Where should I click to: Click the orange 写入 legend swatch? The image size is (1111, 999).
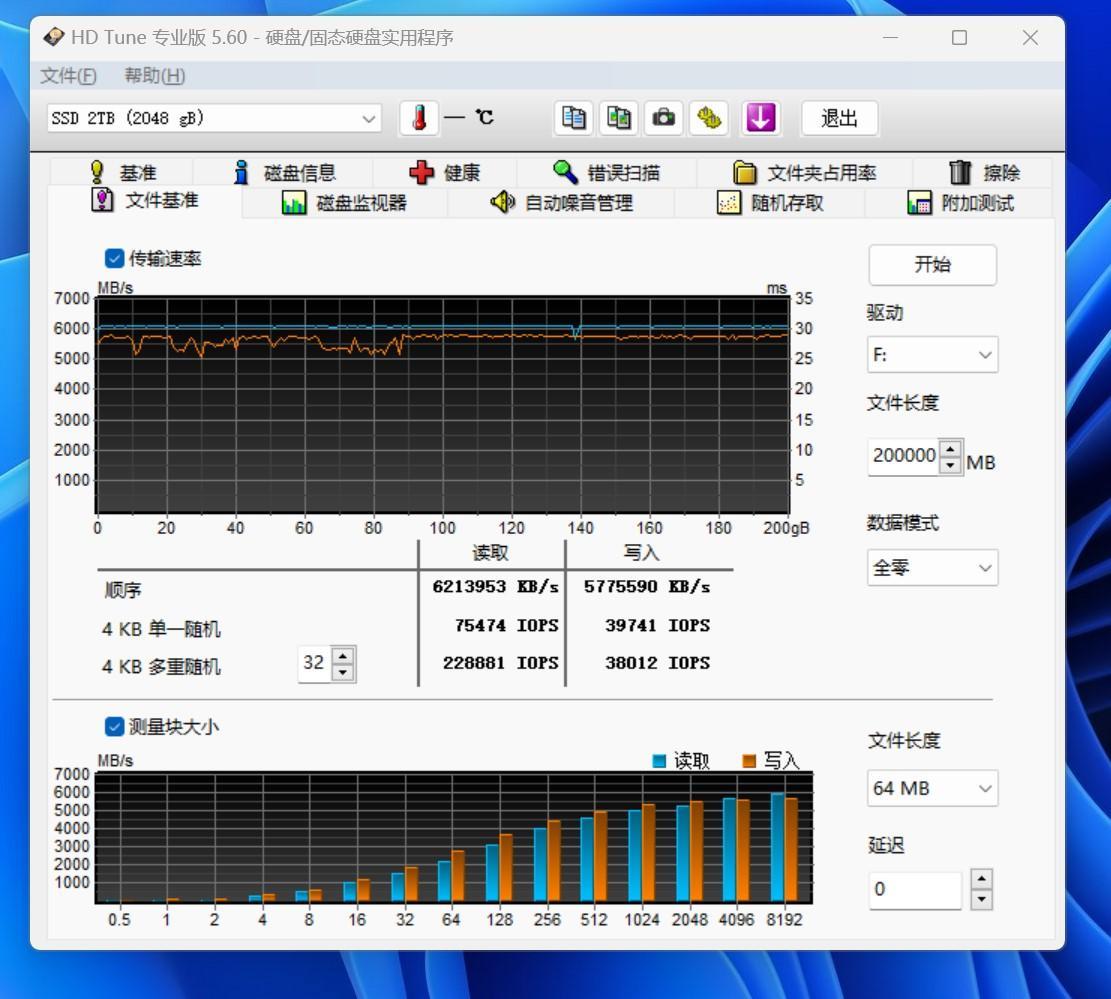pos(748,761)
